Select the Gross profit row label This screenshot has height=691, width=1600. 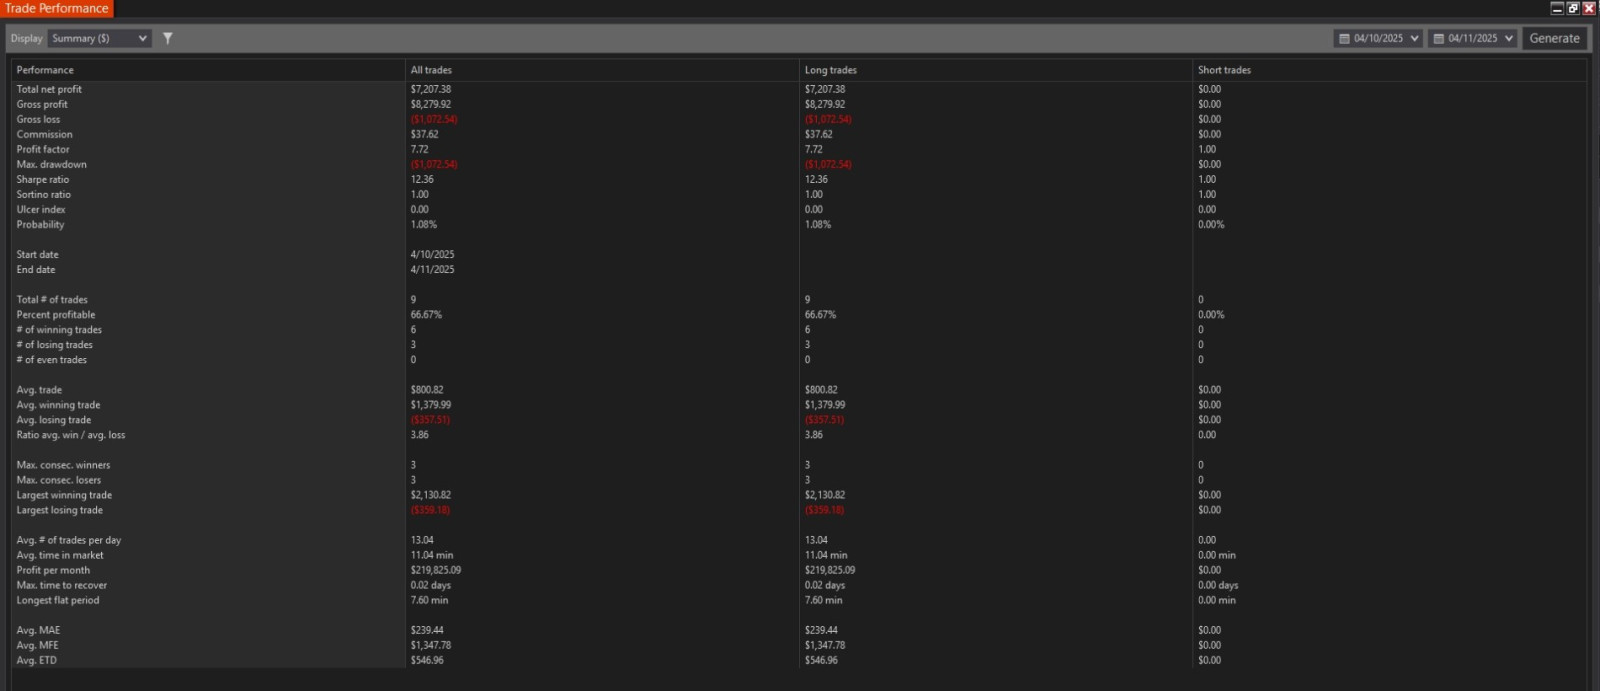(42, 104)
